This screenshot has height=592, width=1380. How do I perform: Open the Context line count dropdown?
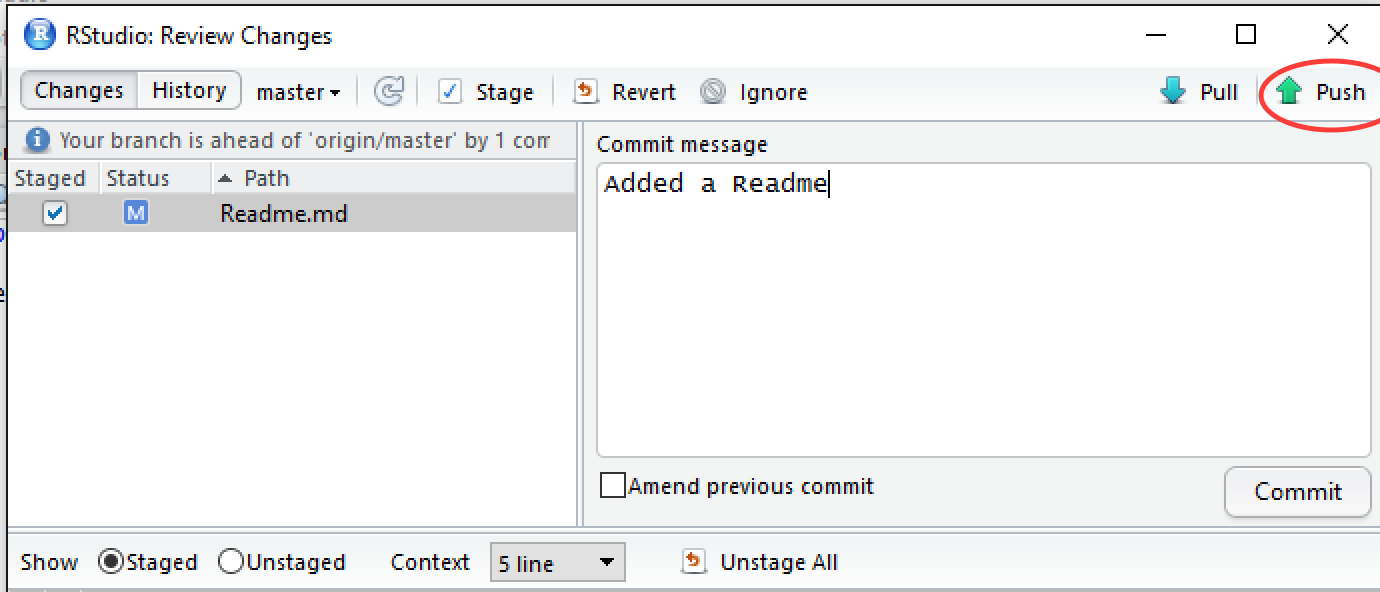[x=557, y=562]
